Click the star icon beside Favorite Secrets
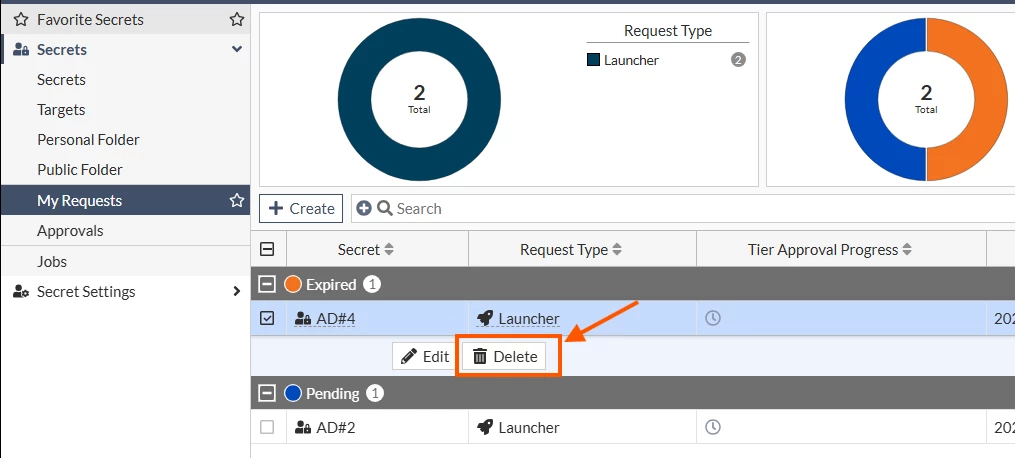This screenshot has width=1015, height=458. pyautogui.click(x=237, y=19)
